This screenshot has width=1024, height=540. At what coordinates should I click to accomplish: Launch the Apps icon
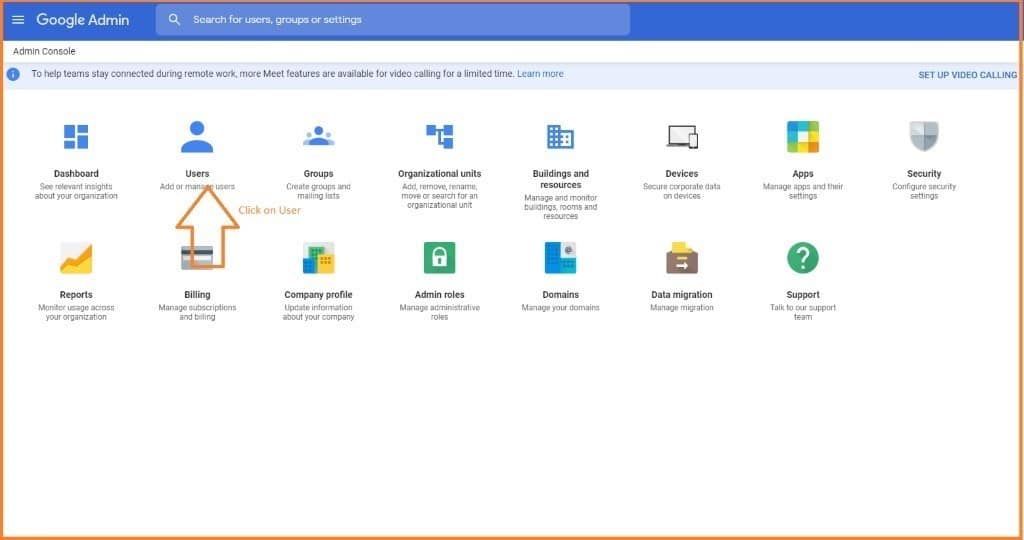click(x=803, y=137)
